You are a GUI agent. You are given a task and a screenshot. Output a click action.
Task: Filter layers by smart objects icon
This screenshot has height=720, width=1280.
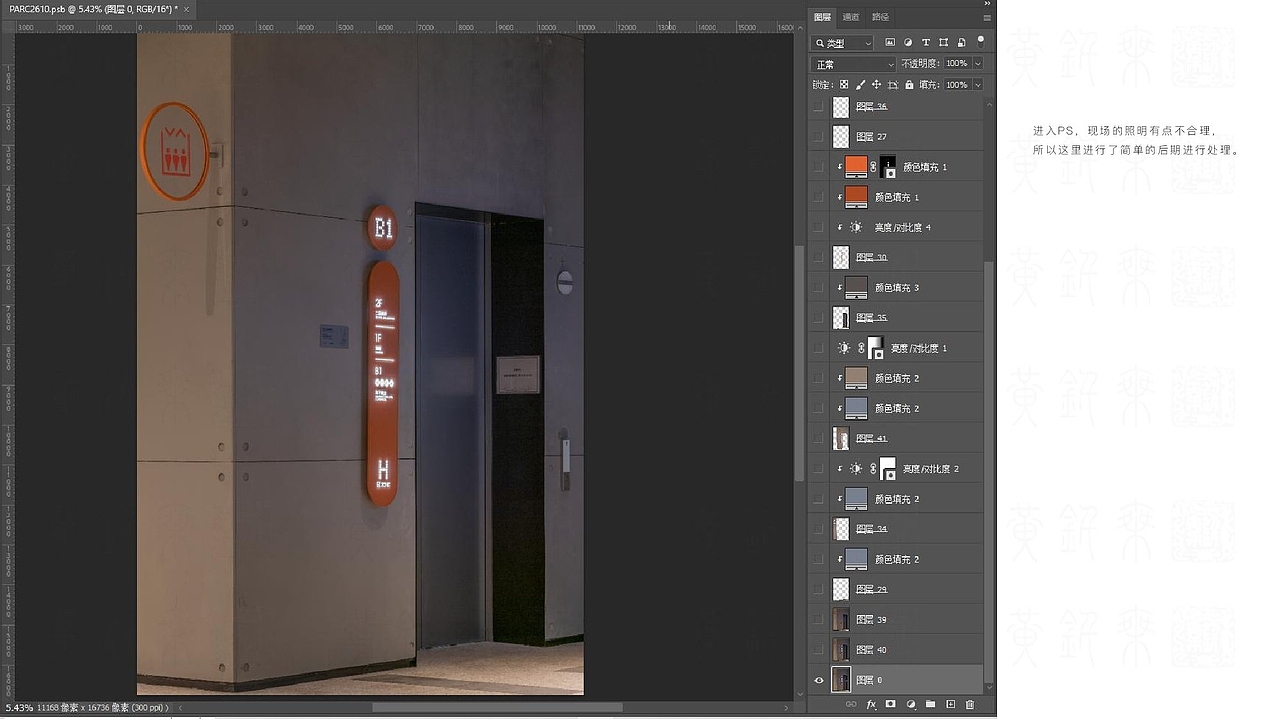click(x=962, y=43)
